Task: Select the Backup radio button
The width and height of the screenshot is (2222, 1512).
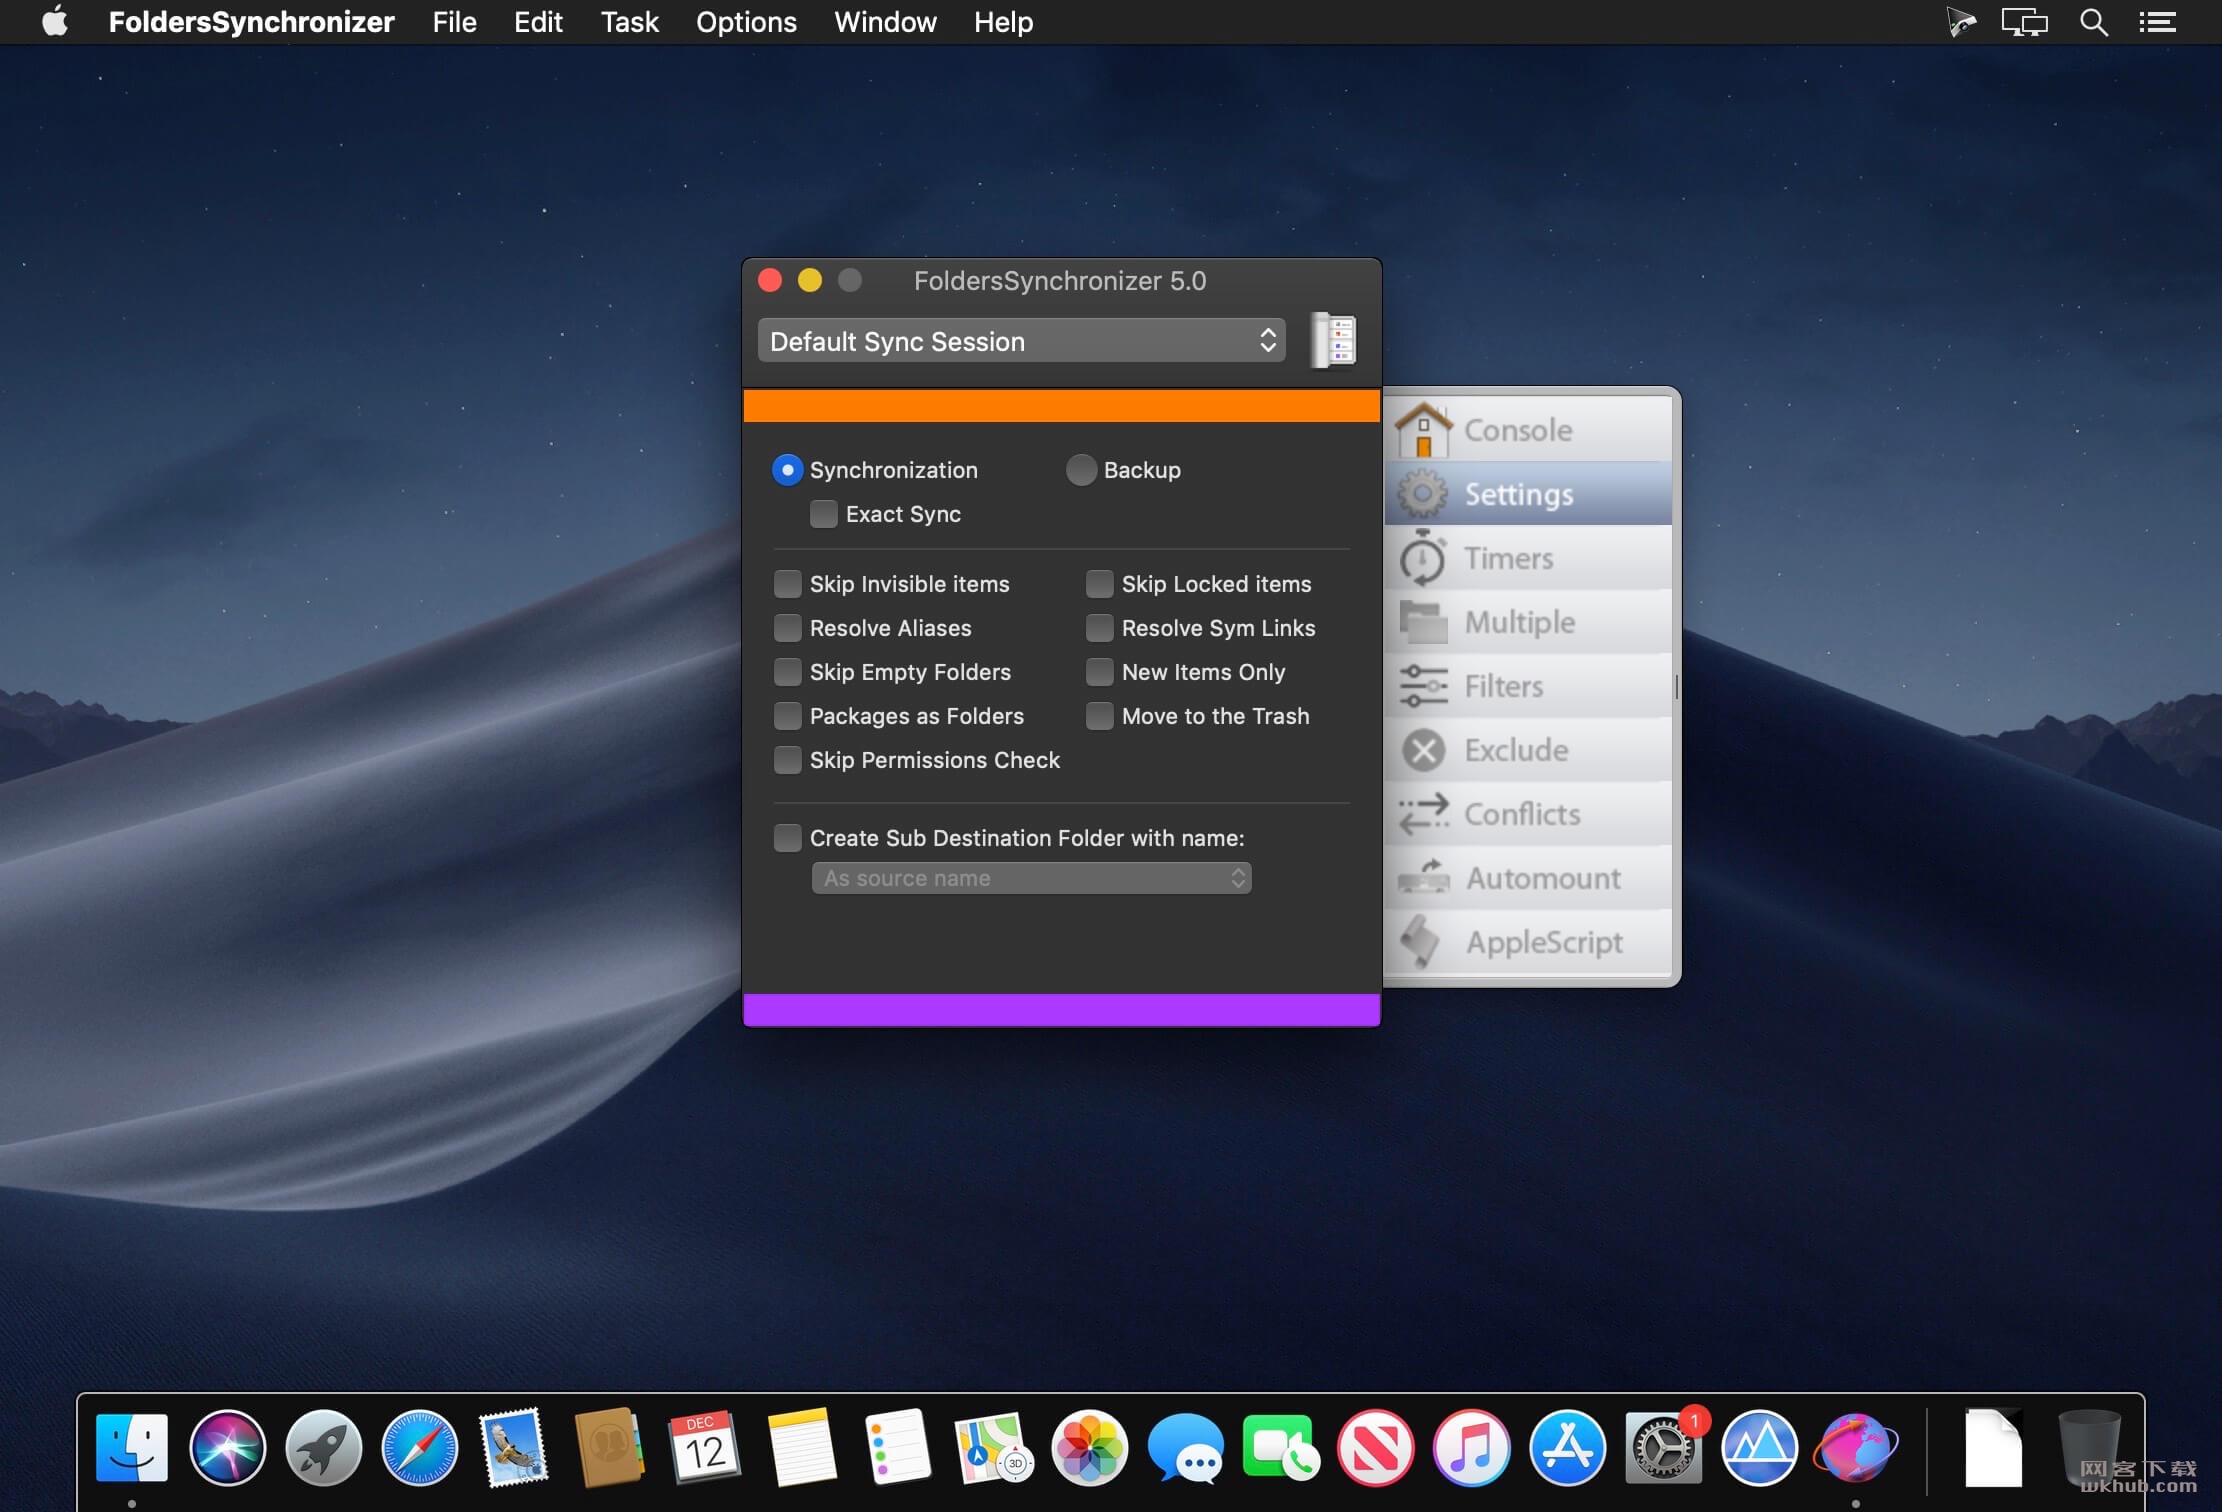Action: (x=1081, y=470)
